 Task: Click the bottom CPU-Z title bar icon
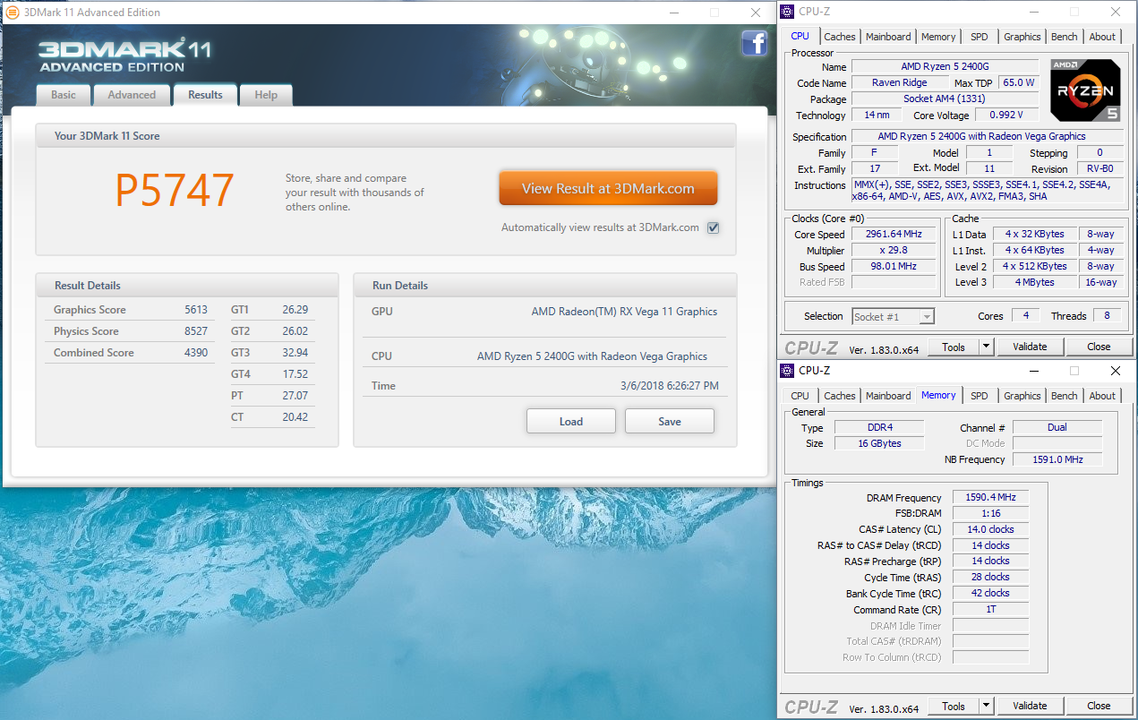[787, 370]
